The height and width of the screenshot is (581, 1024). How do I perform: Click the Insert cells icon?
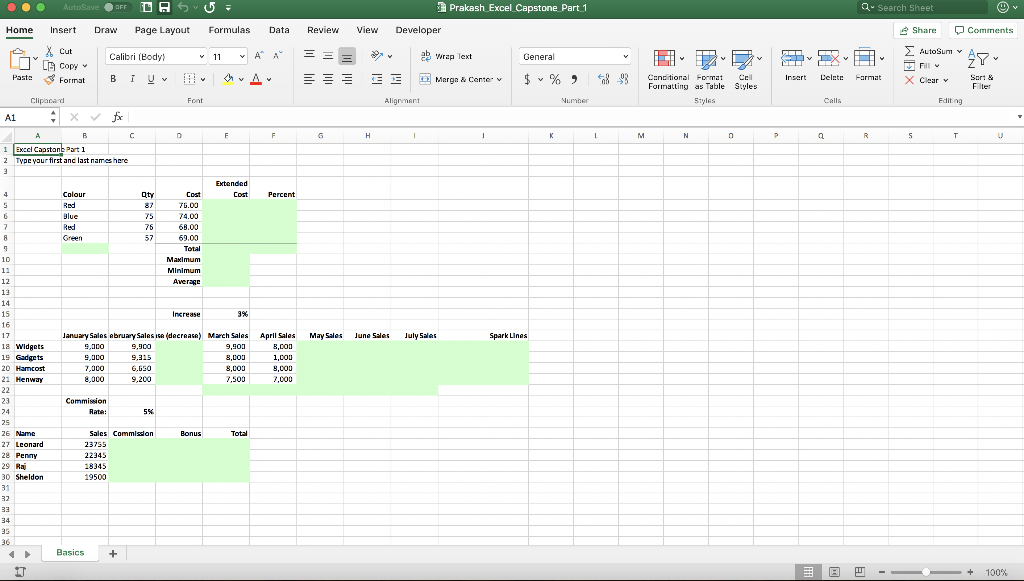pyautogui.click(x=792, y=58)
